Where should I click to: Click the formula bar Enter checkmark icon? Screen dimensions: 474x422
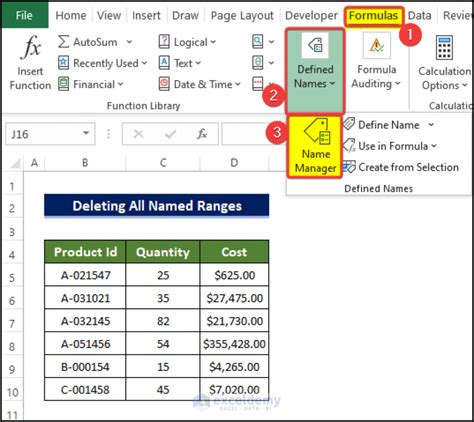[x=170, y=134]
